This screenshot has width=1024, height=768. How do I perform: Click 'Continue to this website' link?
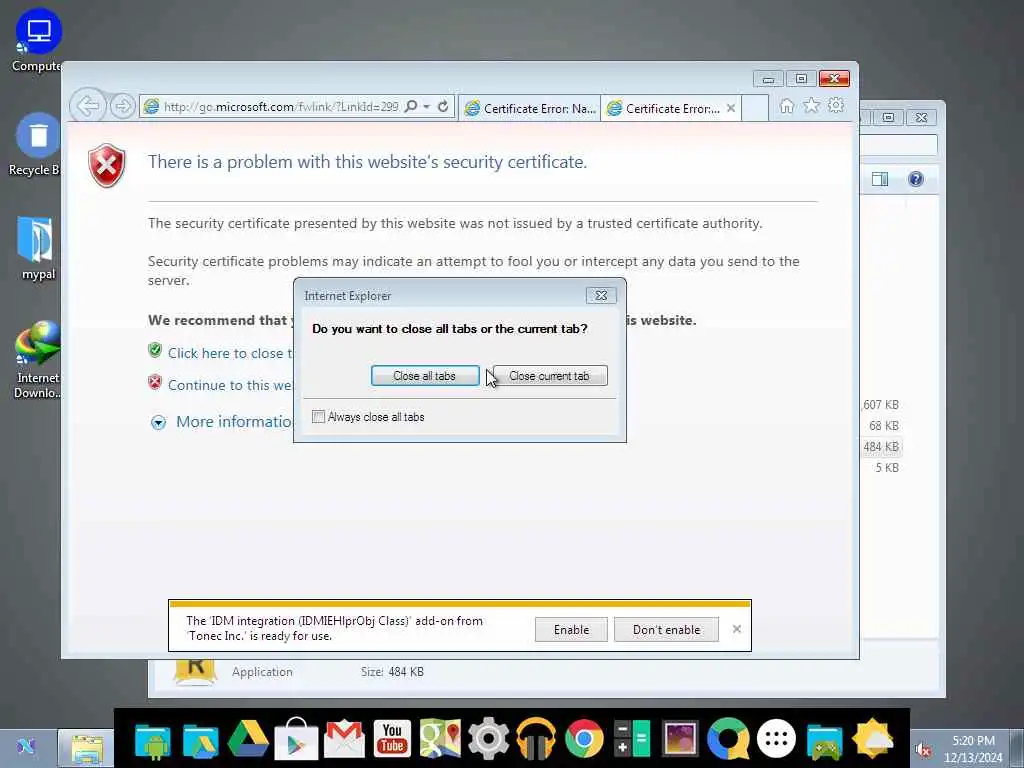pyautogui.click(x=230, y=385)
